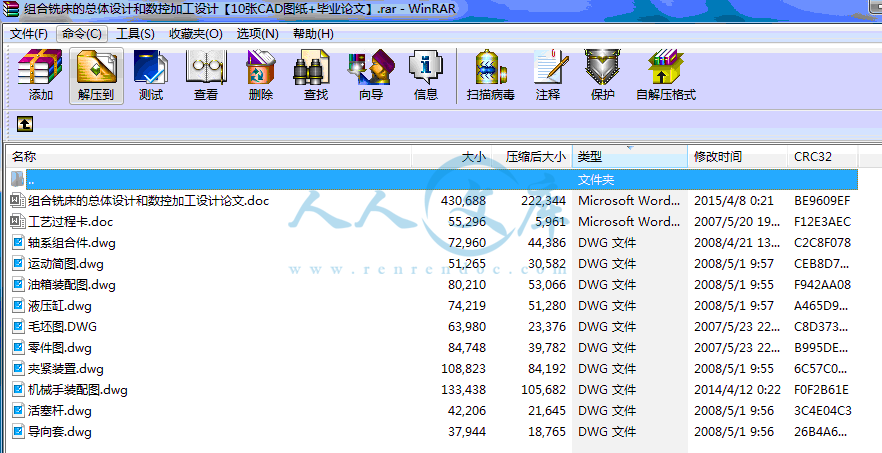Click packed size value 105,682

[x=543, y=390]
